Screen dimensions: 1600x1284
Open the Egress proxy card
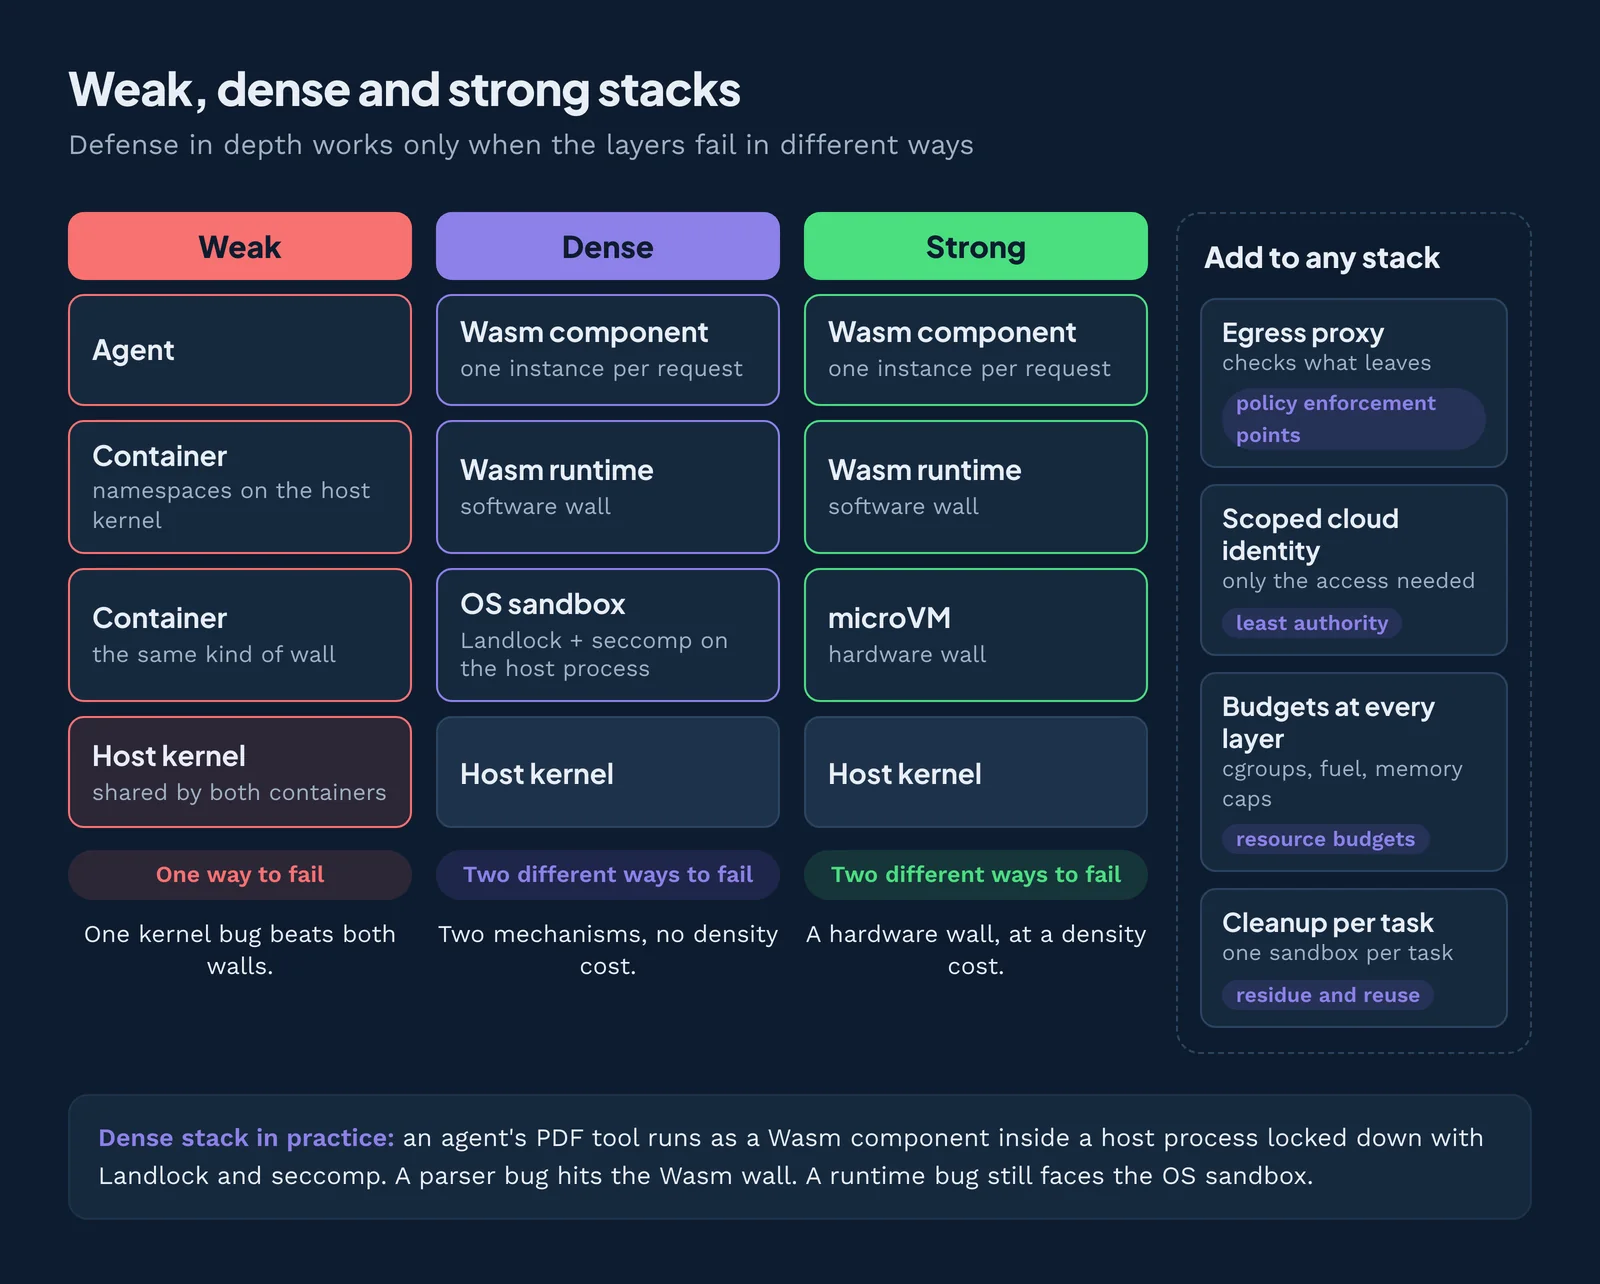tap(1354, 383)
